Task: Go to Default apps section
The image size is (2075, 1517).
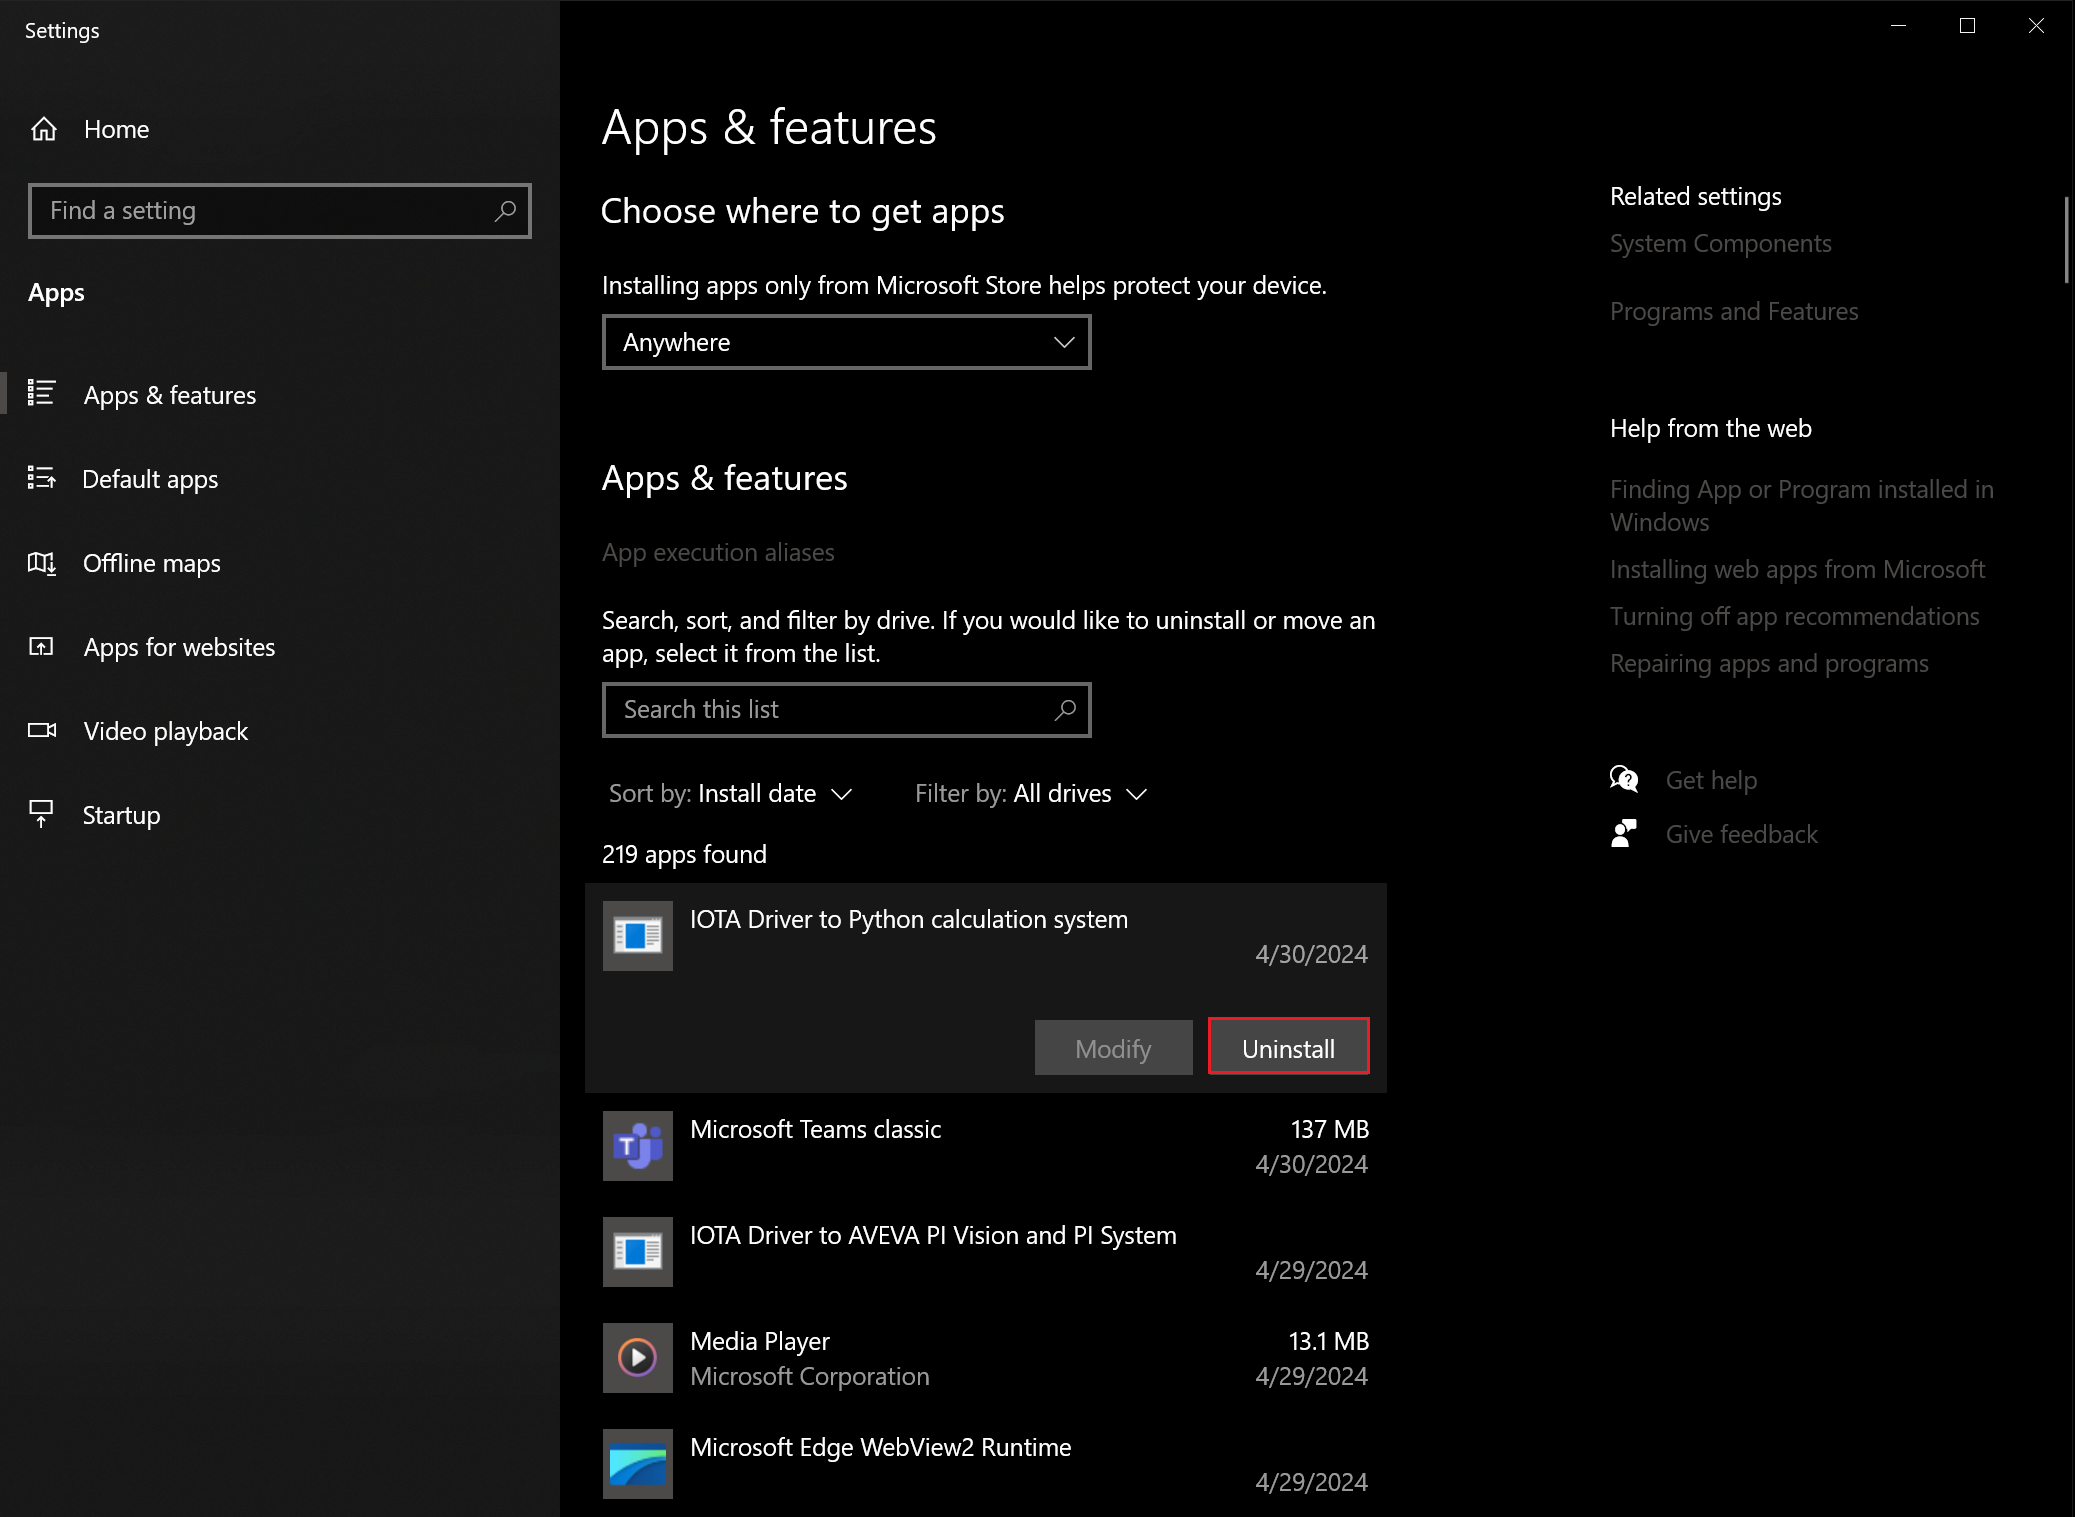Action: (280, 479)
